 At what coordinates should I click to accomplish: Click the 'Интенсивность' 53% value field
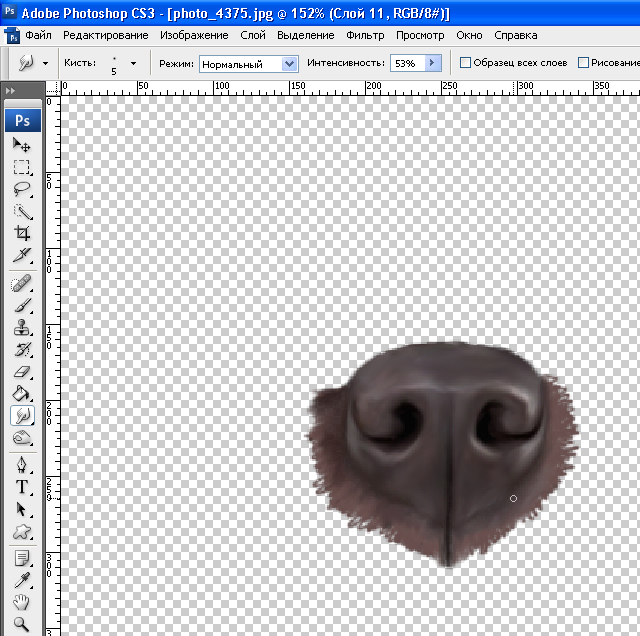pos(405,63)
